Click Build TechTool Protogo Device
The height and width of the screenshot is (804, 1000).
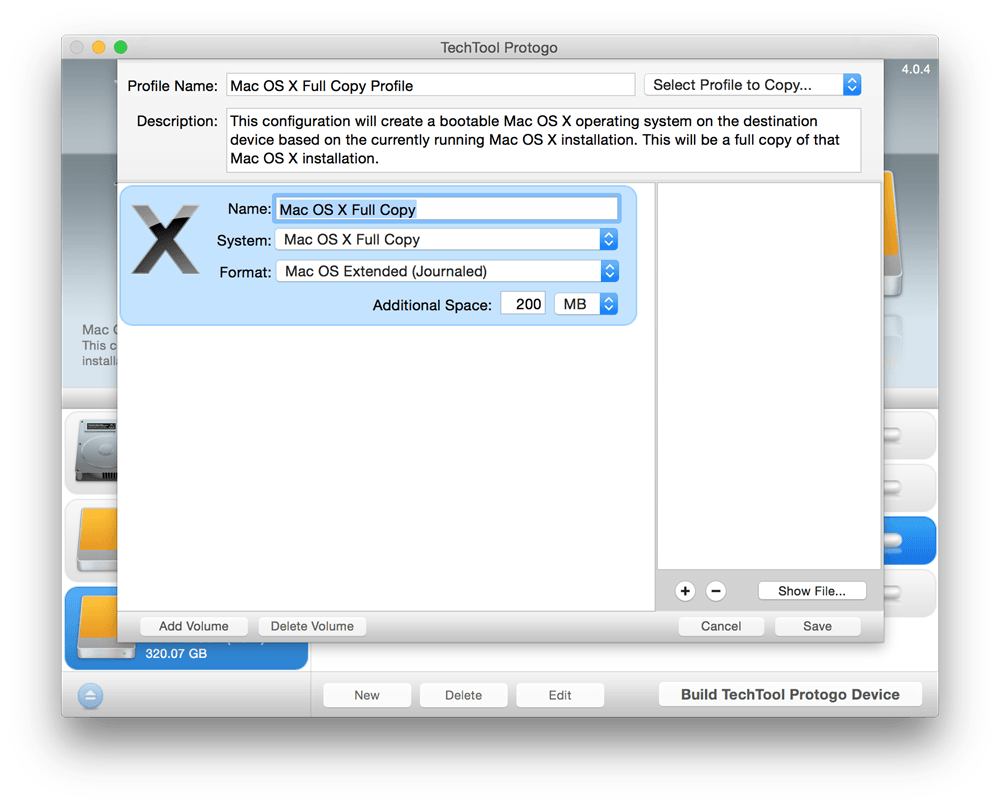(x=790, y=694)
